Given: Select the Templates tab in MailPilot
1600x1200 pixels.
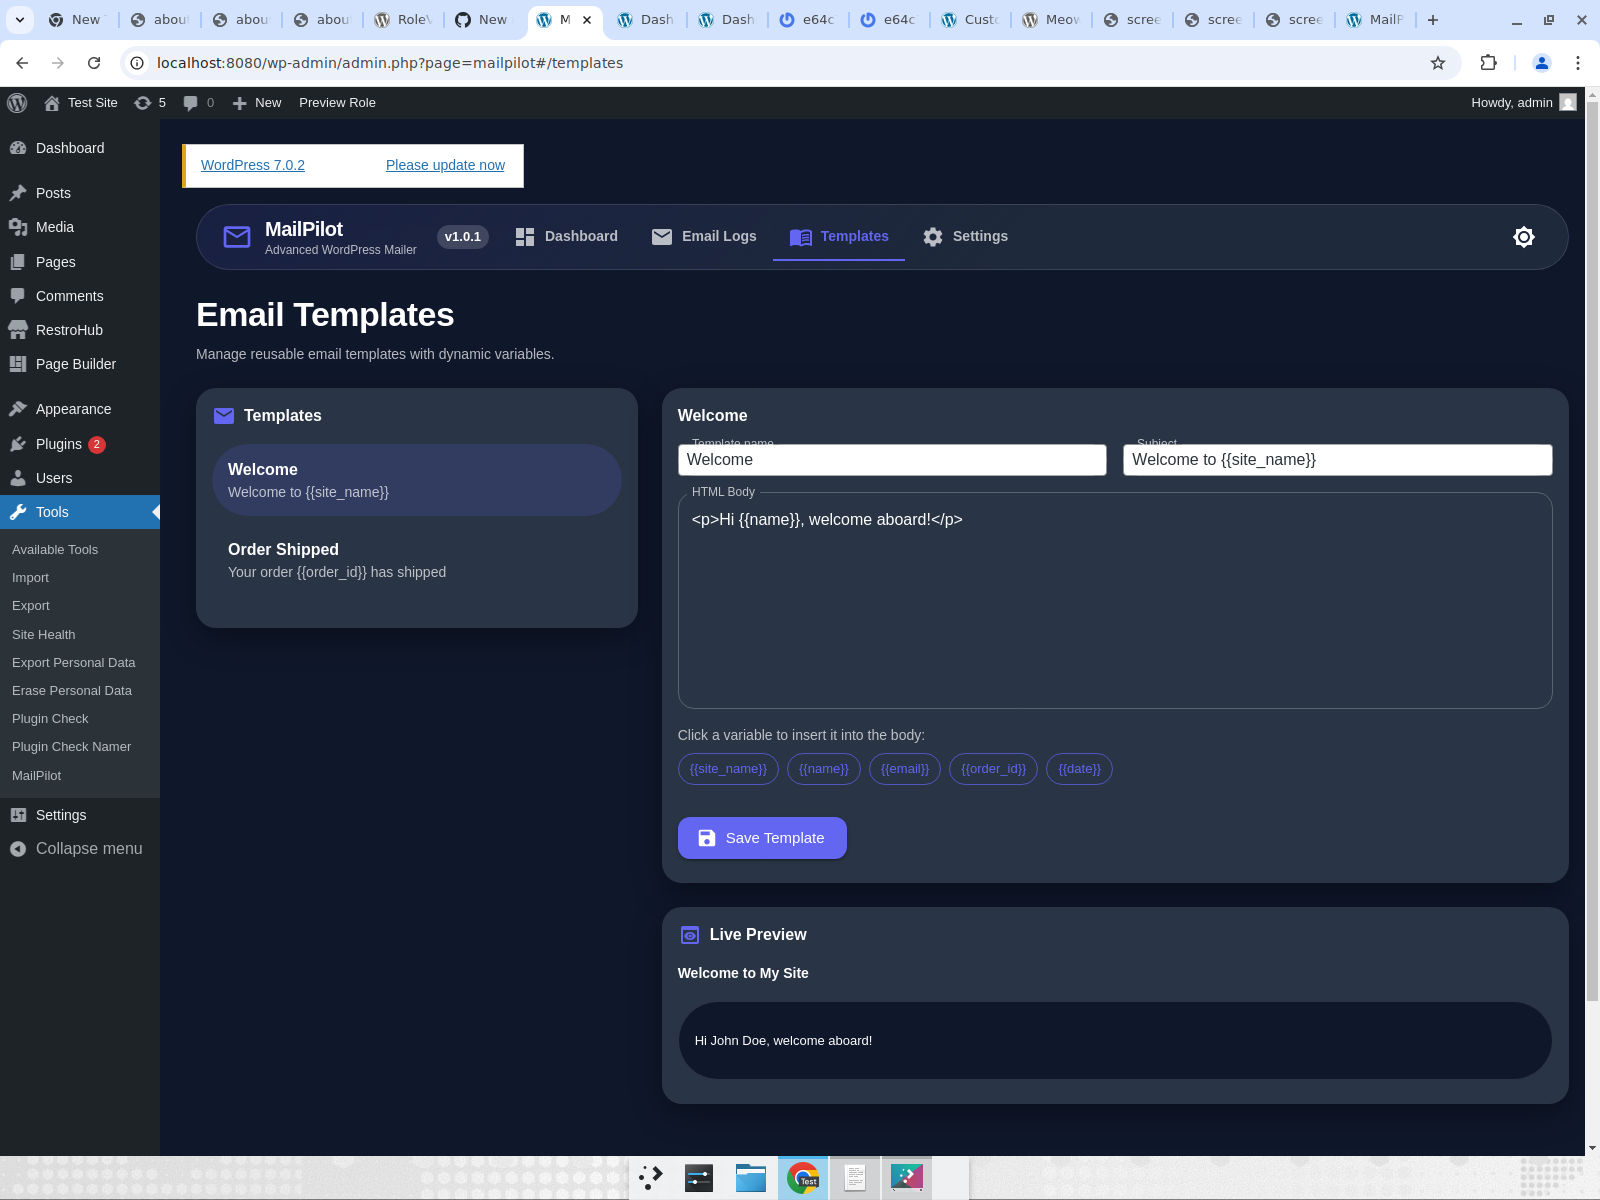Looking at the screenshot, I should coord(839,237).
